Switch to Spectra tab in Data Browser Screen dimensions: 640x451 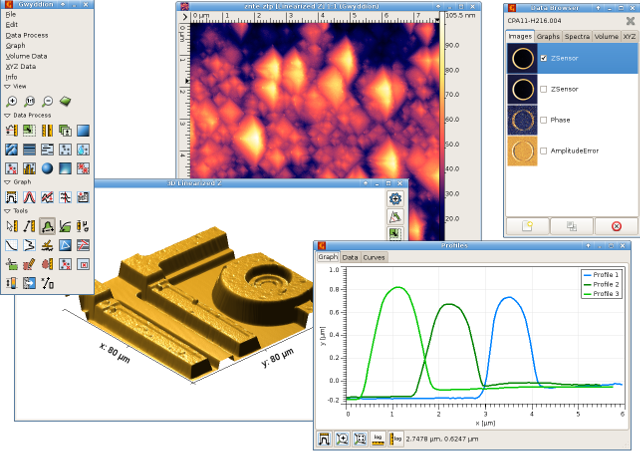point(577,36)
